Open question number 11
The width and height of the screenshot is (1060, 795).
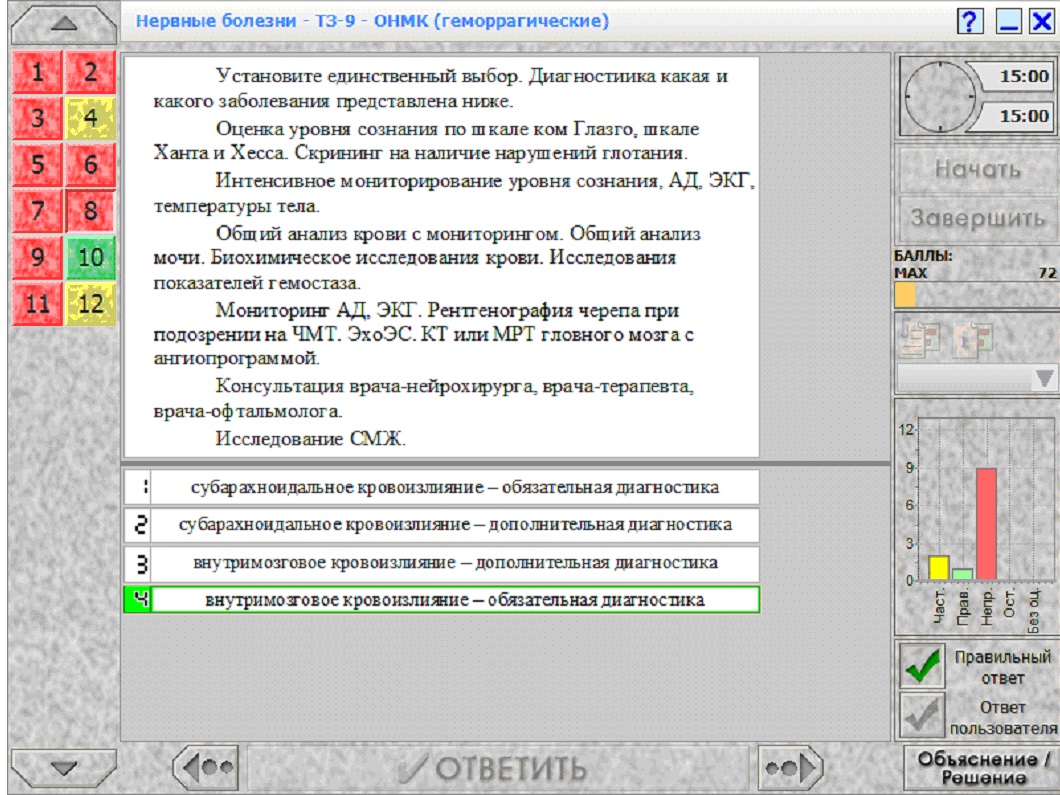tap(38, 304)
